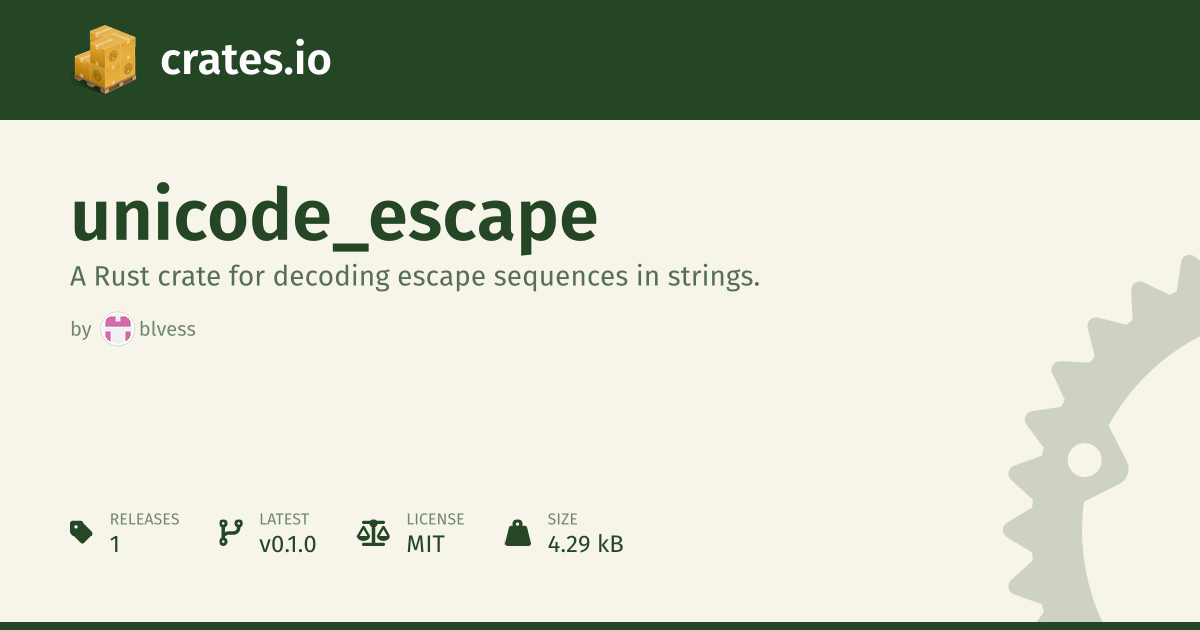Click the git branch icon beside LATEST
The width and height of the screenshot is (1200, 630).
point(230,532)
